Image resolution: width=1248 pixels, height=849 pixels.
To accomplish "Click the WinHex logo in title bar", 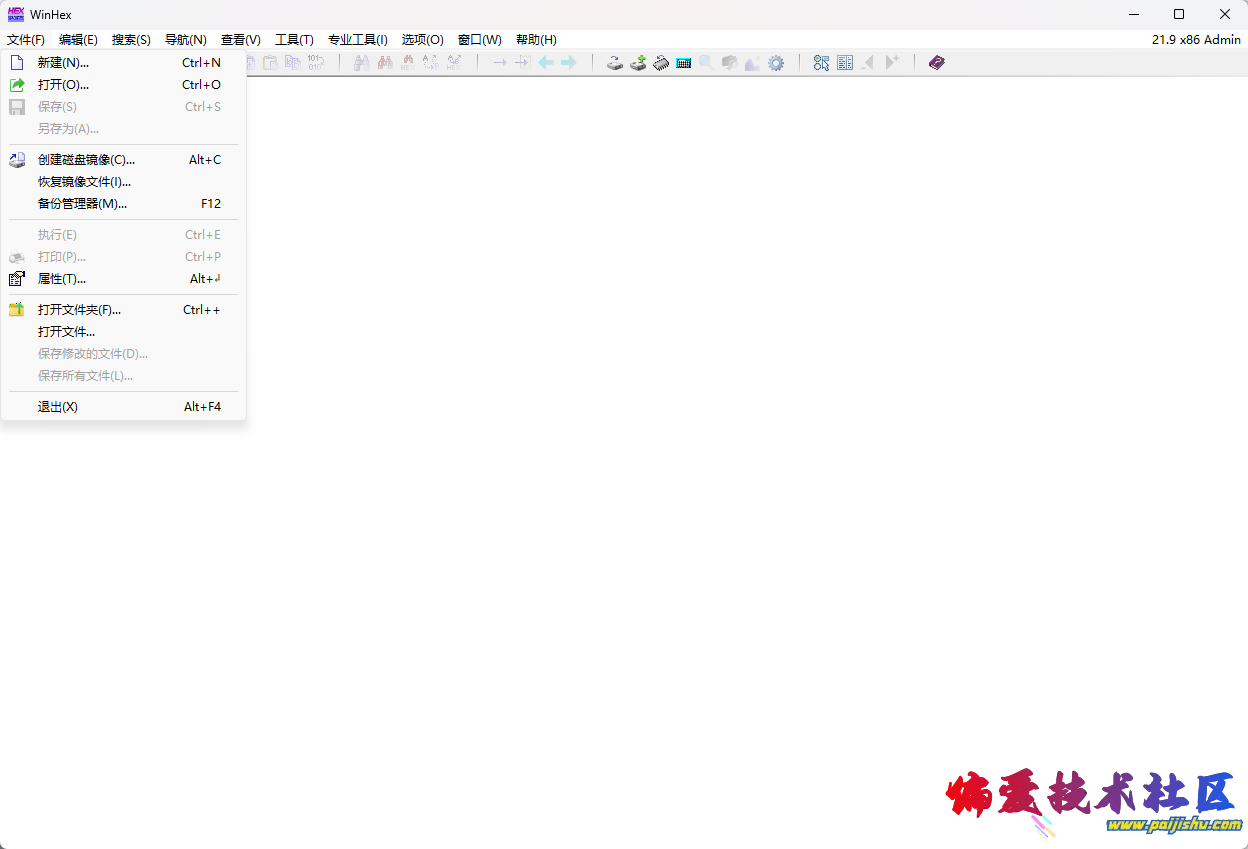I will (16, 14).
